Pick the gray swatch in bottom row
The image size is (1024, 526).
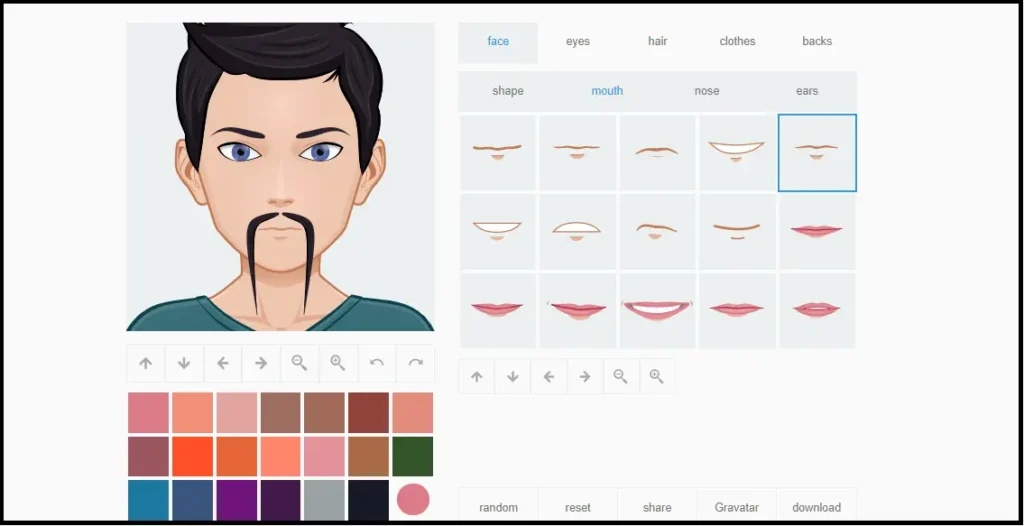click(325, 500)
